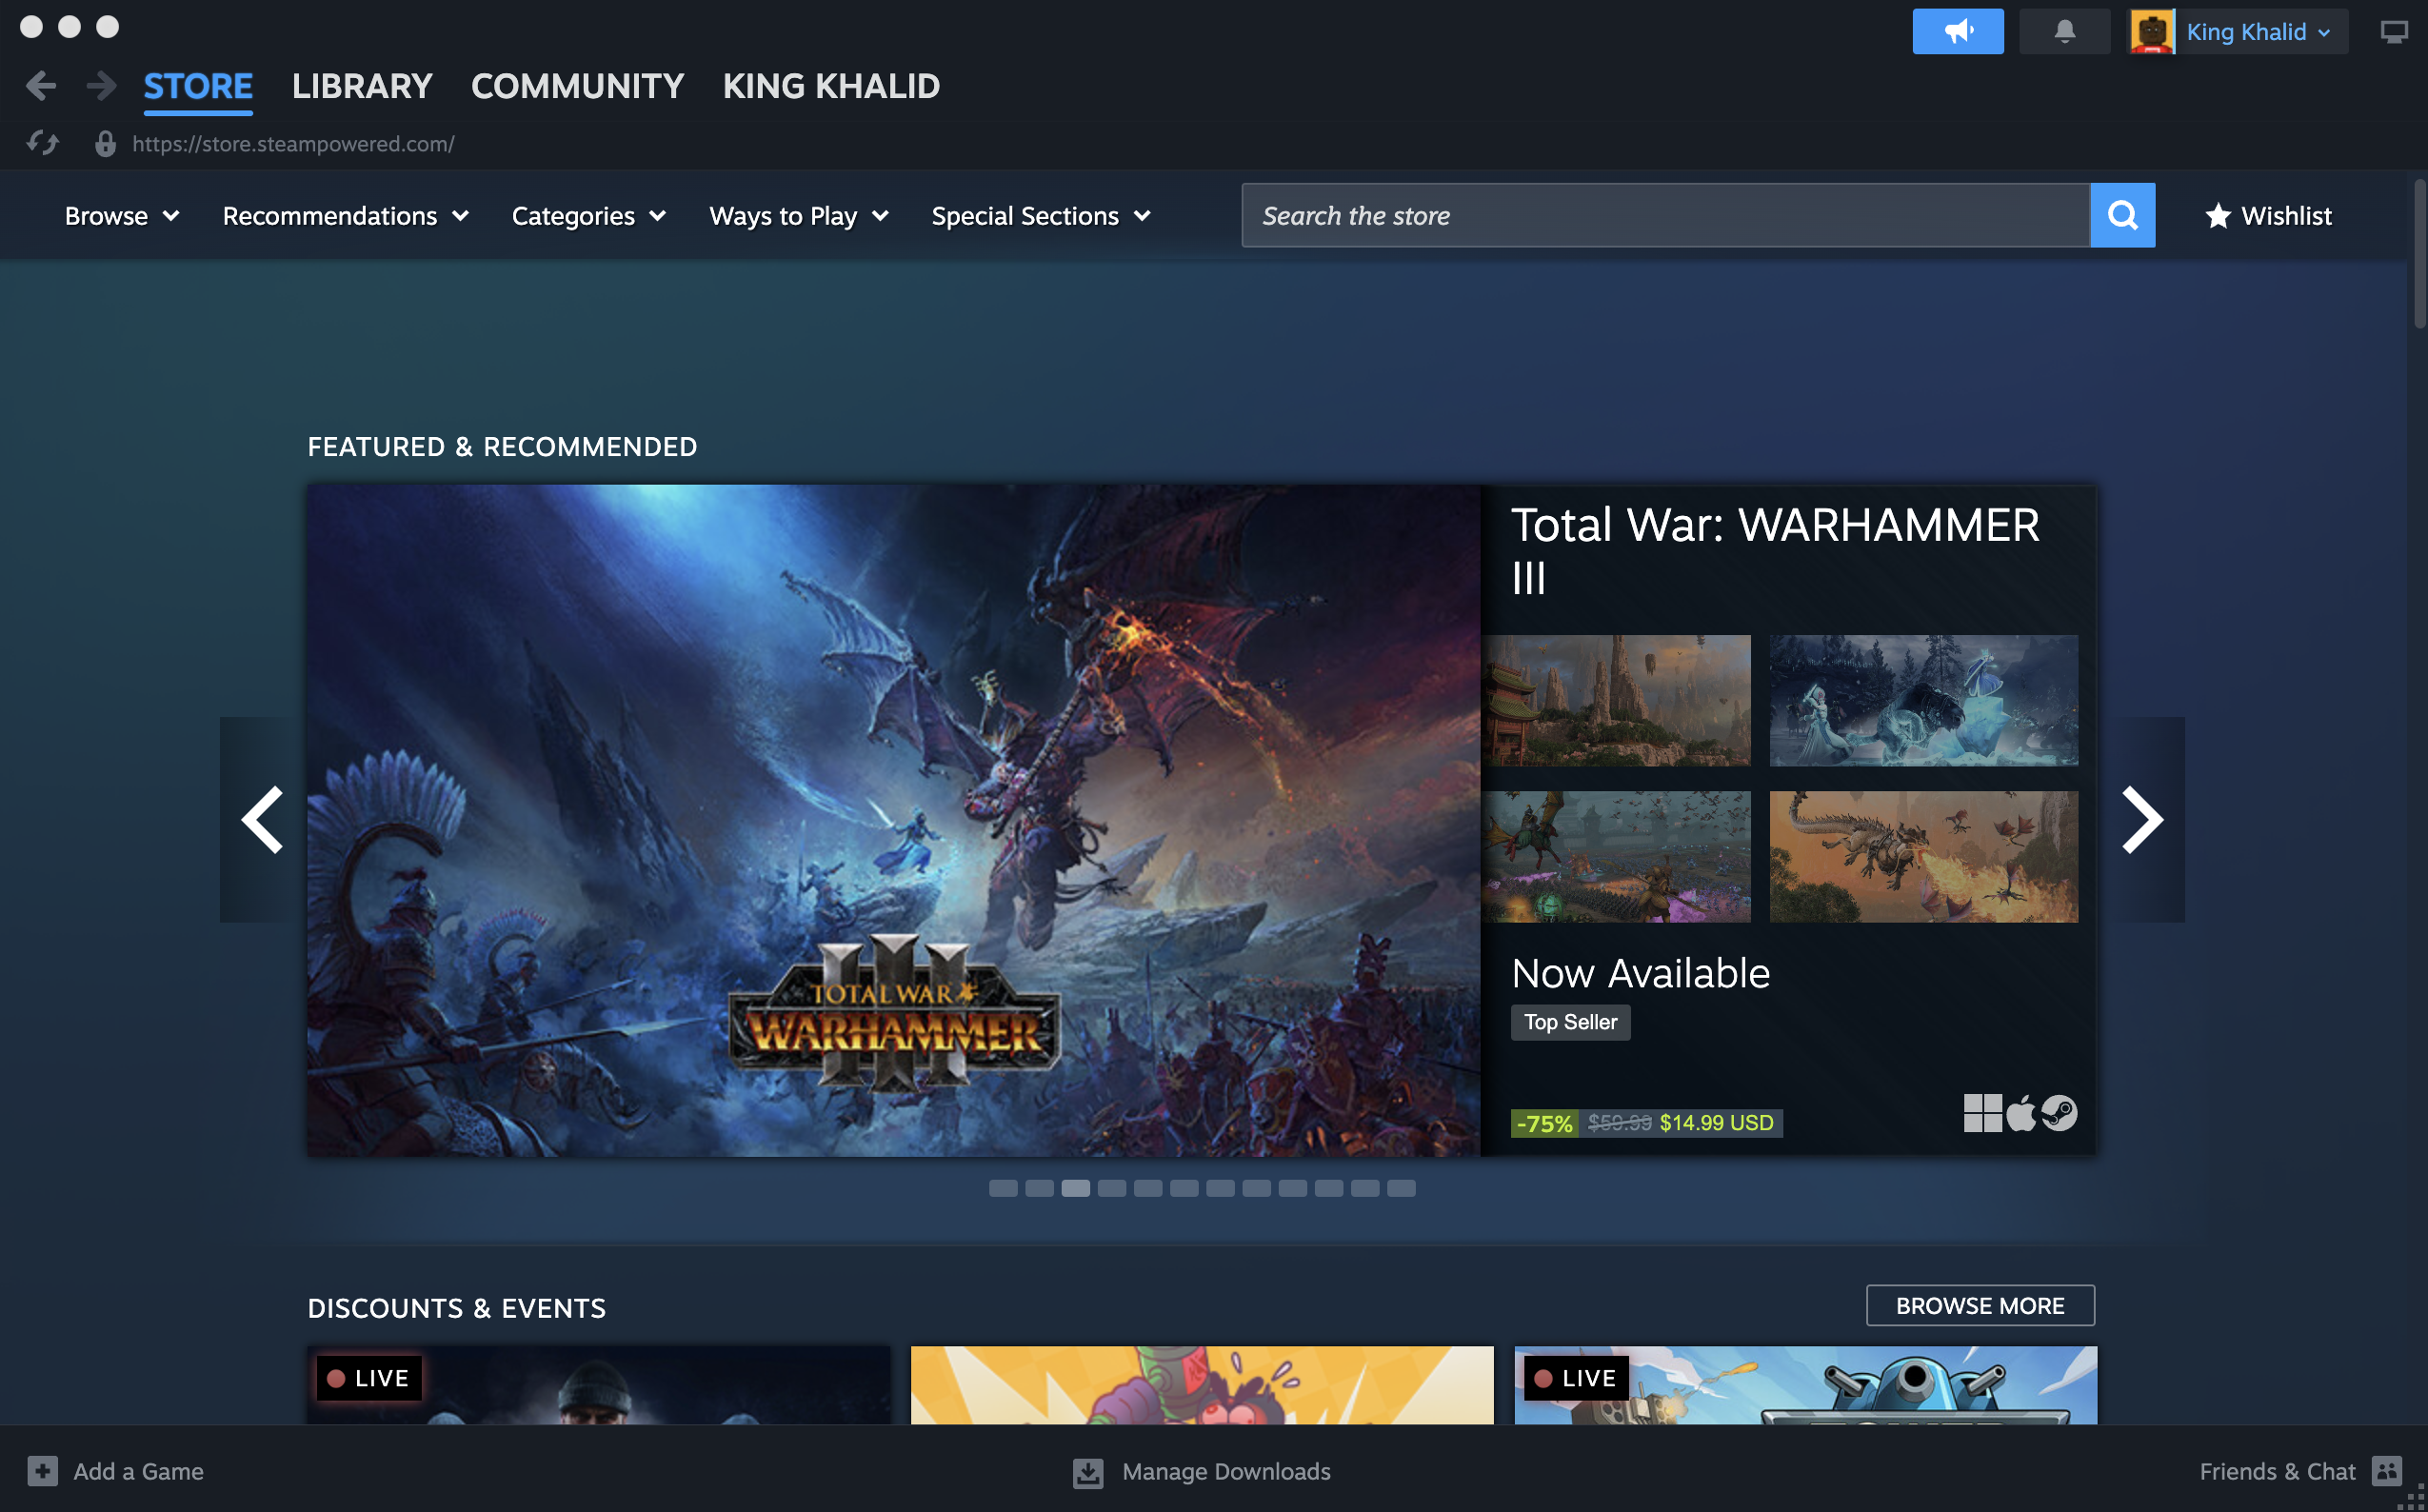Click the Add a Game plus icon
The image size is (2428, 1512).
click(42, 1471)
